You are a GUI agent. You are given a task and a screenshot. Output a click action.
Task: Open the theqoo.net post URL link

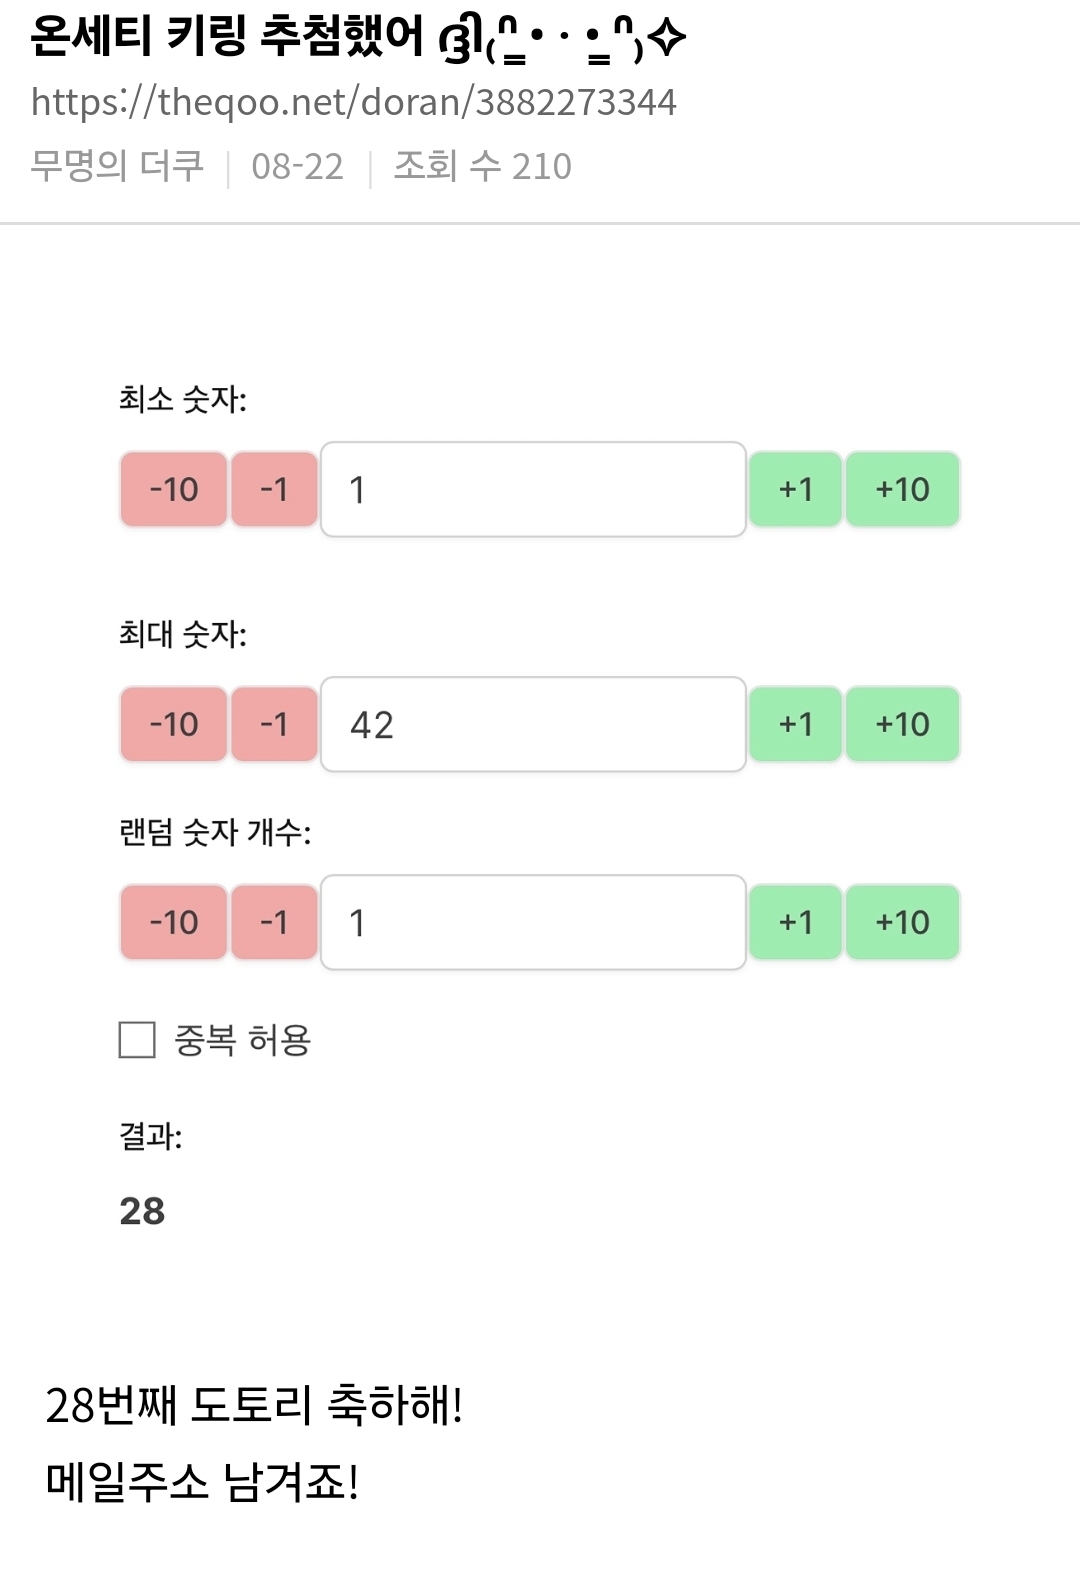tap(354, 102)
